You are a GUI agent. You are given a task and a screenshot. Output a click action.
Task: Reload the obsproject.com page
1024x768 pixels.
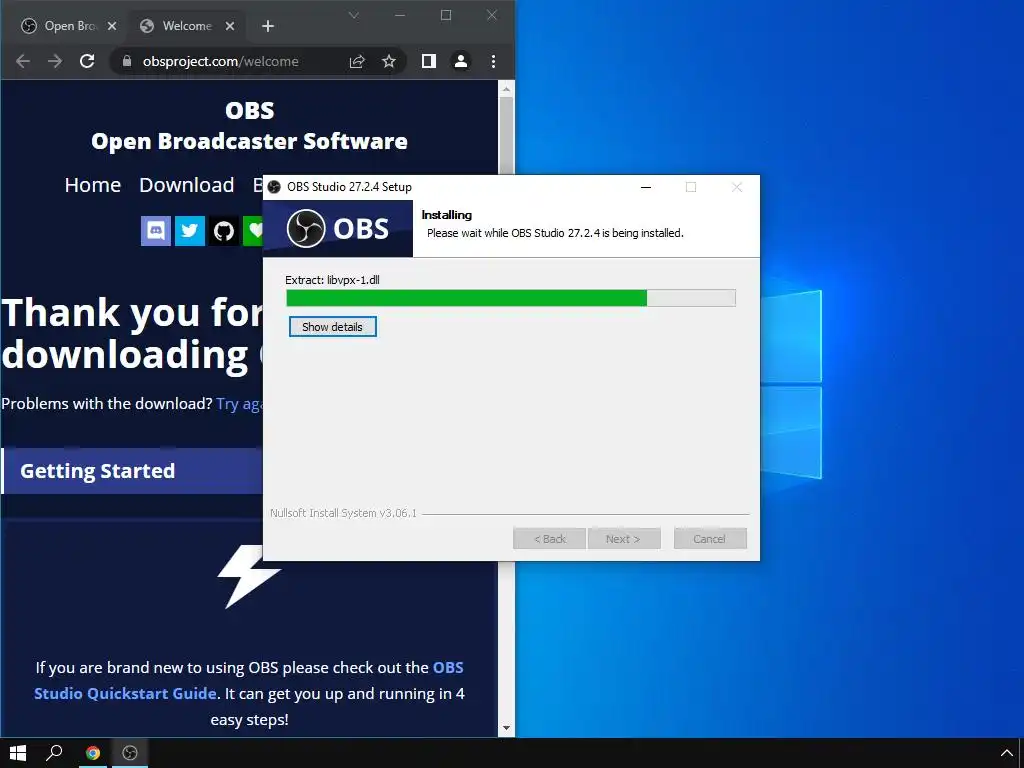pyautogui.click(x=87, y=61)
